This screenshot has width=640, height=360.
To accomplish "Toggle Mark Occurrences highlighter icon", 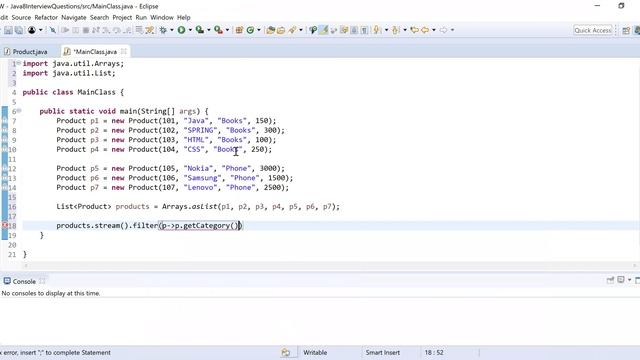I will pos(323,30).
